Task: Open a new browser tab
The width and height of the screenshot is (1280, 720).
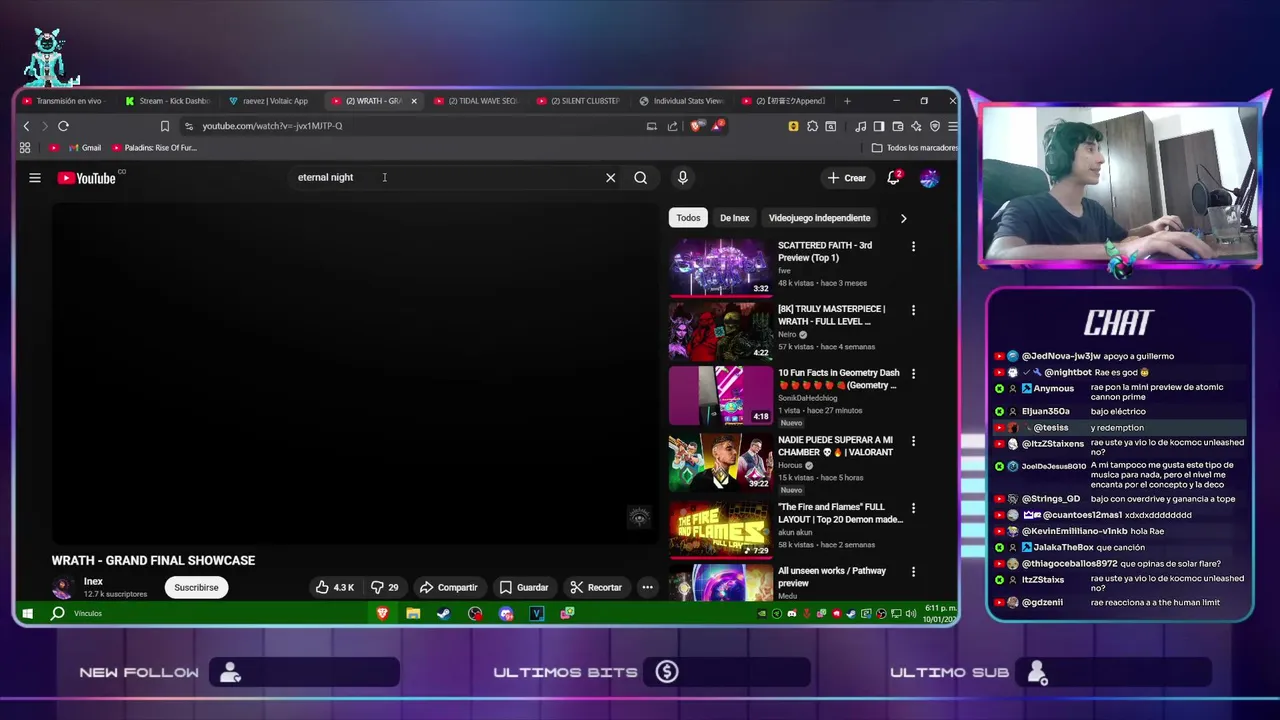Action: (847, 101)
